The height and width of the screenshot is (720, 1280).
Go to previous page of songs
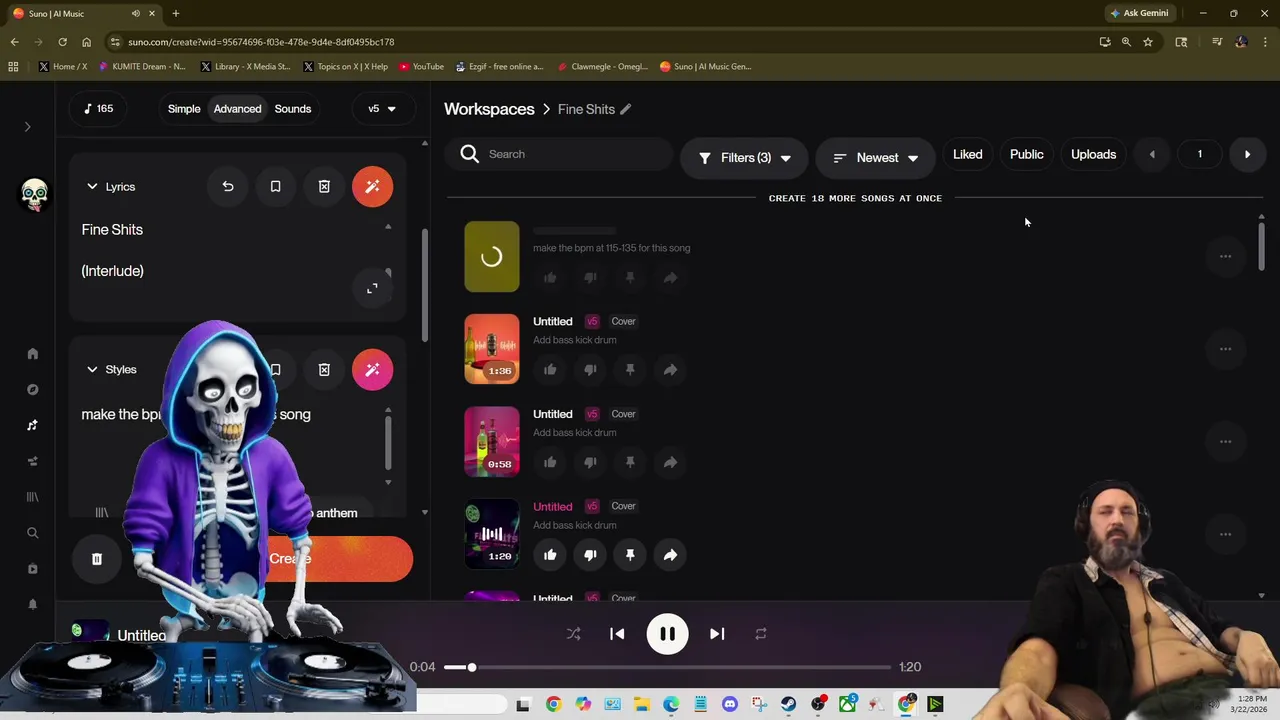[x=1152, y=154]
